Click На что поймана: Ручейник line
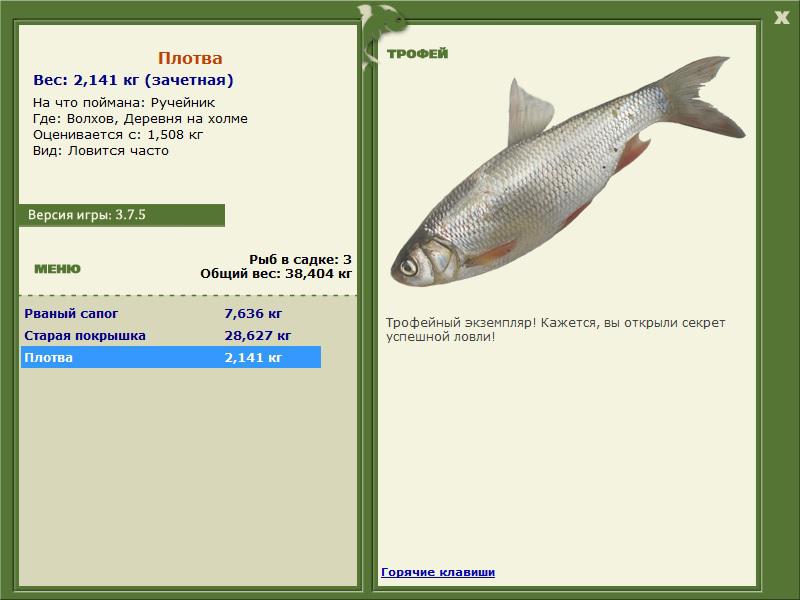The height and width of the screenshot is (600, 800). tap(124, 103)
